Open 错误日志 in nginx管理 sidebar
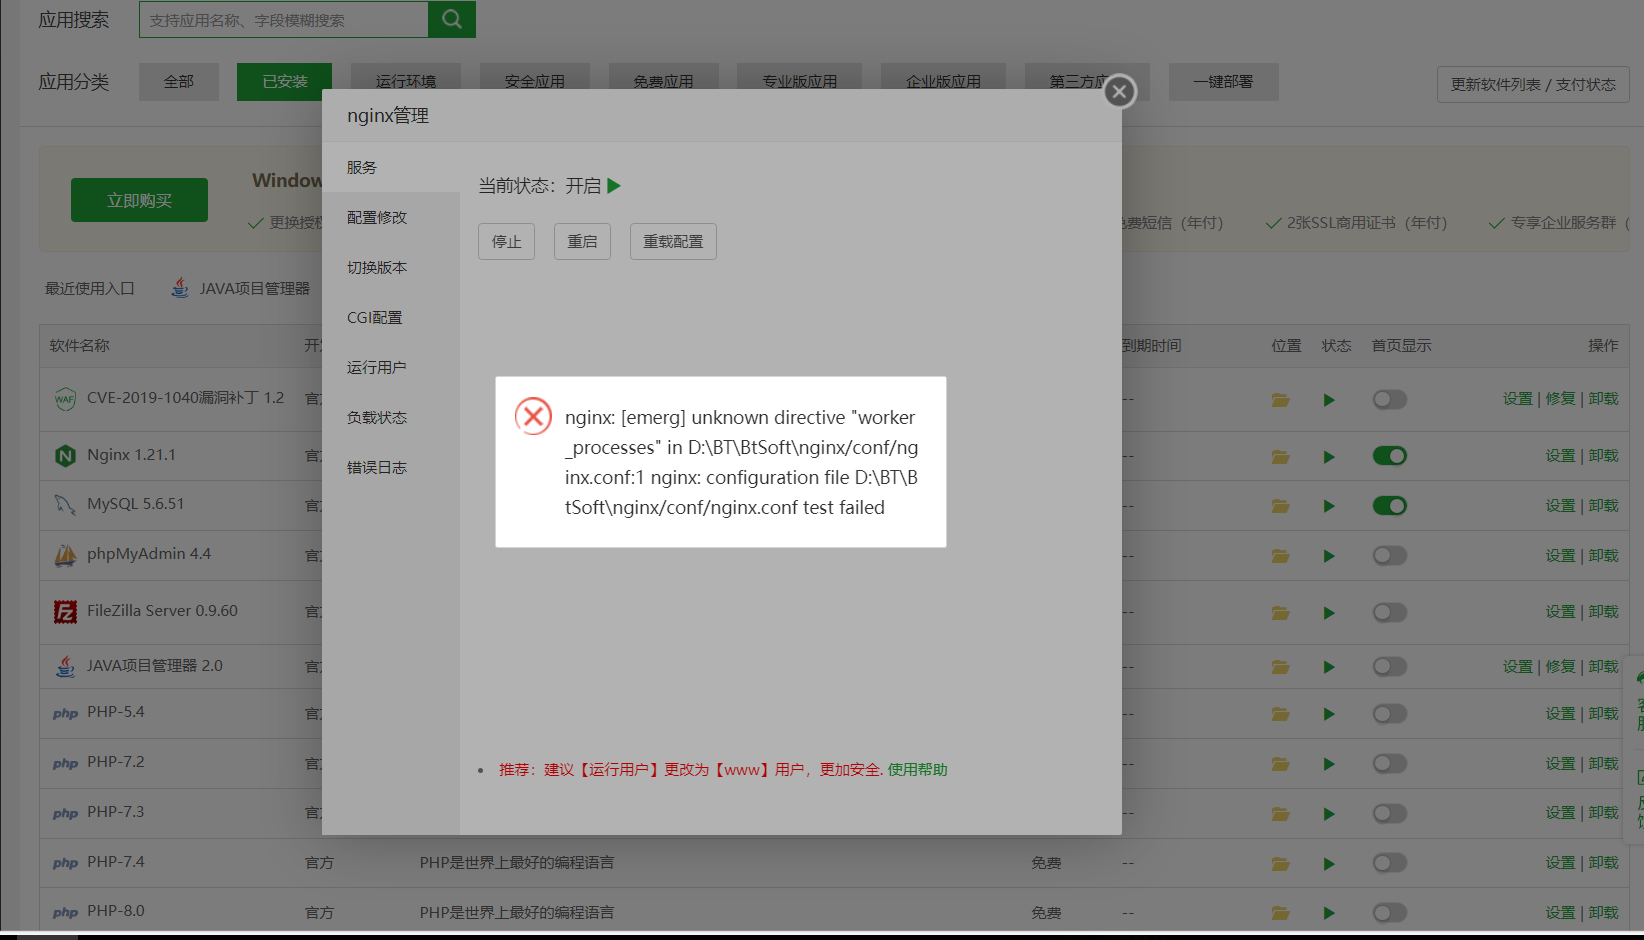The height and width of the screenshot is (940, 1644). (391, 467)
